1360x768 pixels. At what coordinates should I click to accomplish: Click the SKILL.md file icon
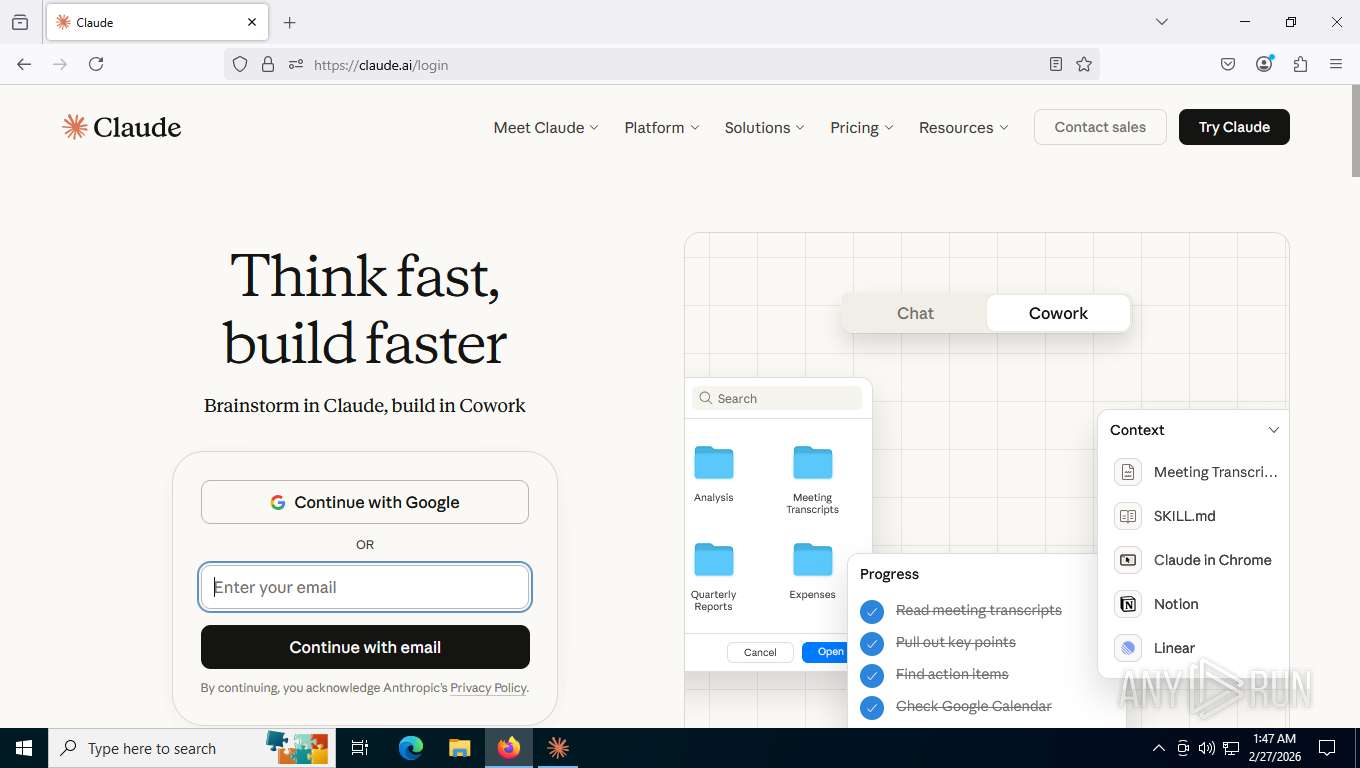[1128, 516]
